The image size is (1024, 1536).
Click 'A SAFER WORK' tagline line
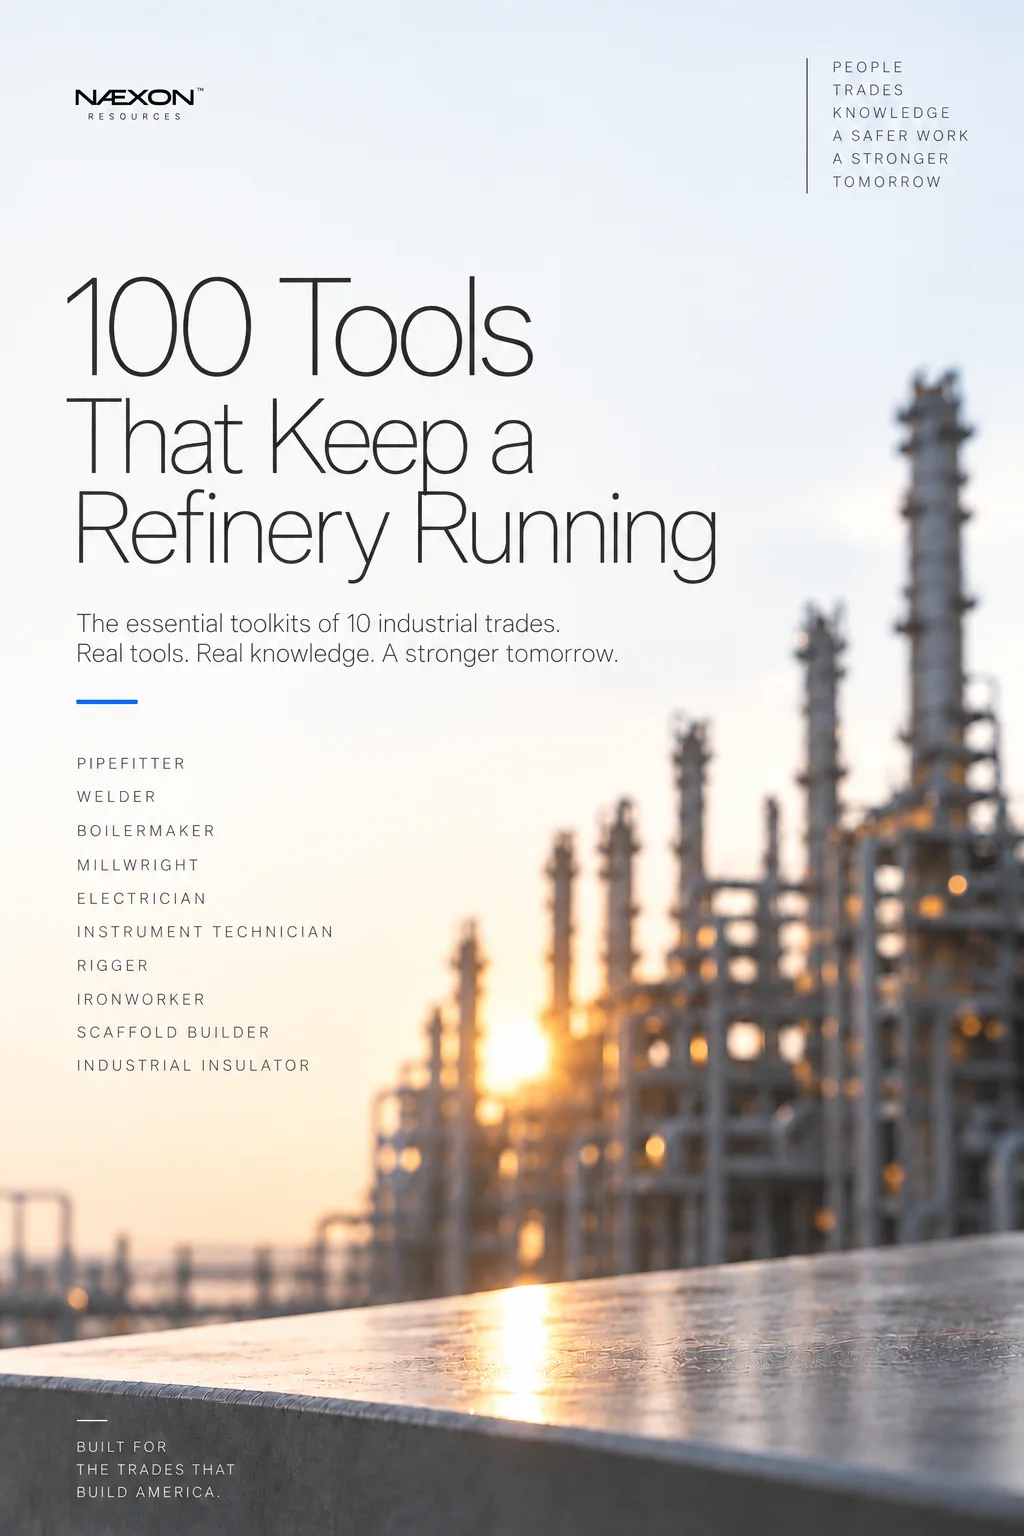pos(901,136)
